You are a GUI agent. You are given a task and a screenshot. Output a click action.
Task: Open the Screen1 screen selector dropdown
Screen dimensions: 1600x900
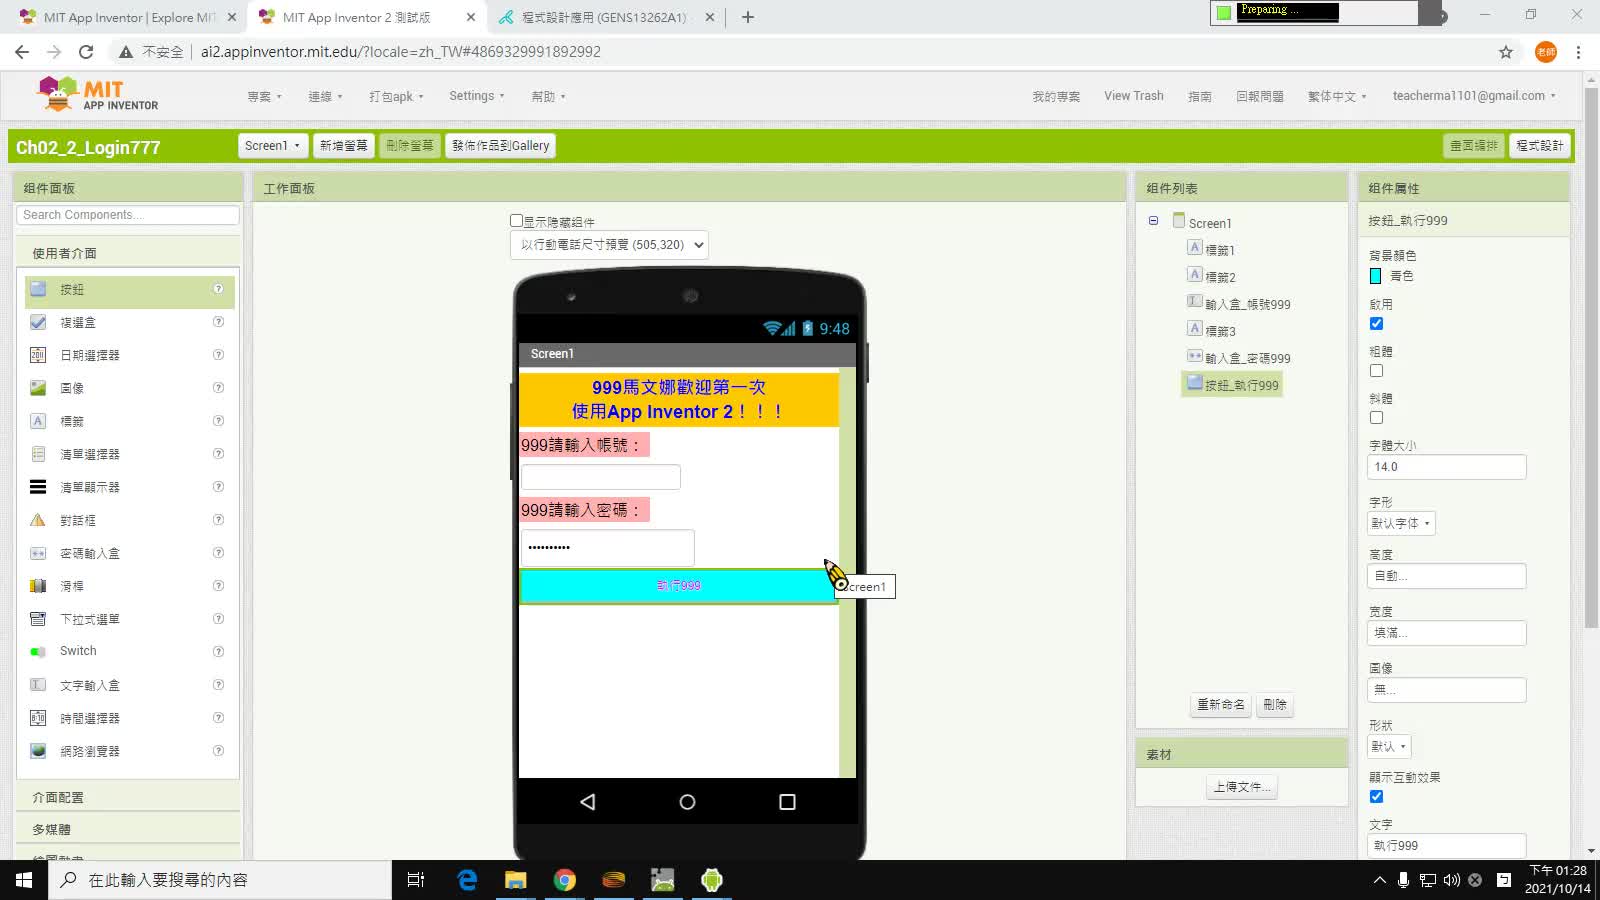pyautogui.click(x=272, y=145)
